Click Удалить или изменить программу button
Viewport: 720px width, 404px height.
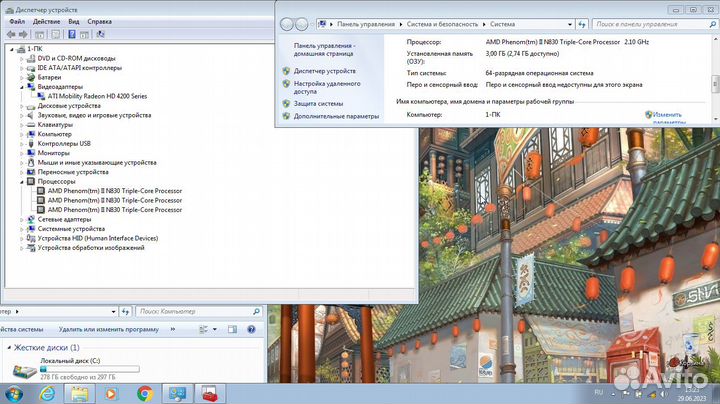(108, 328)
